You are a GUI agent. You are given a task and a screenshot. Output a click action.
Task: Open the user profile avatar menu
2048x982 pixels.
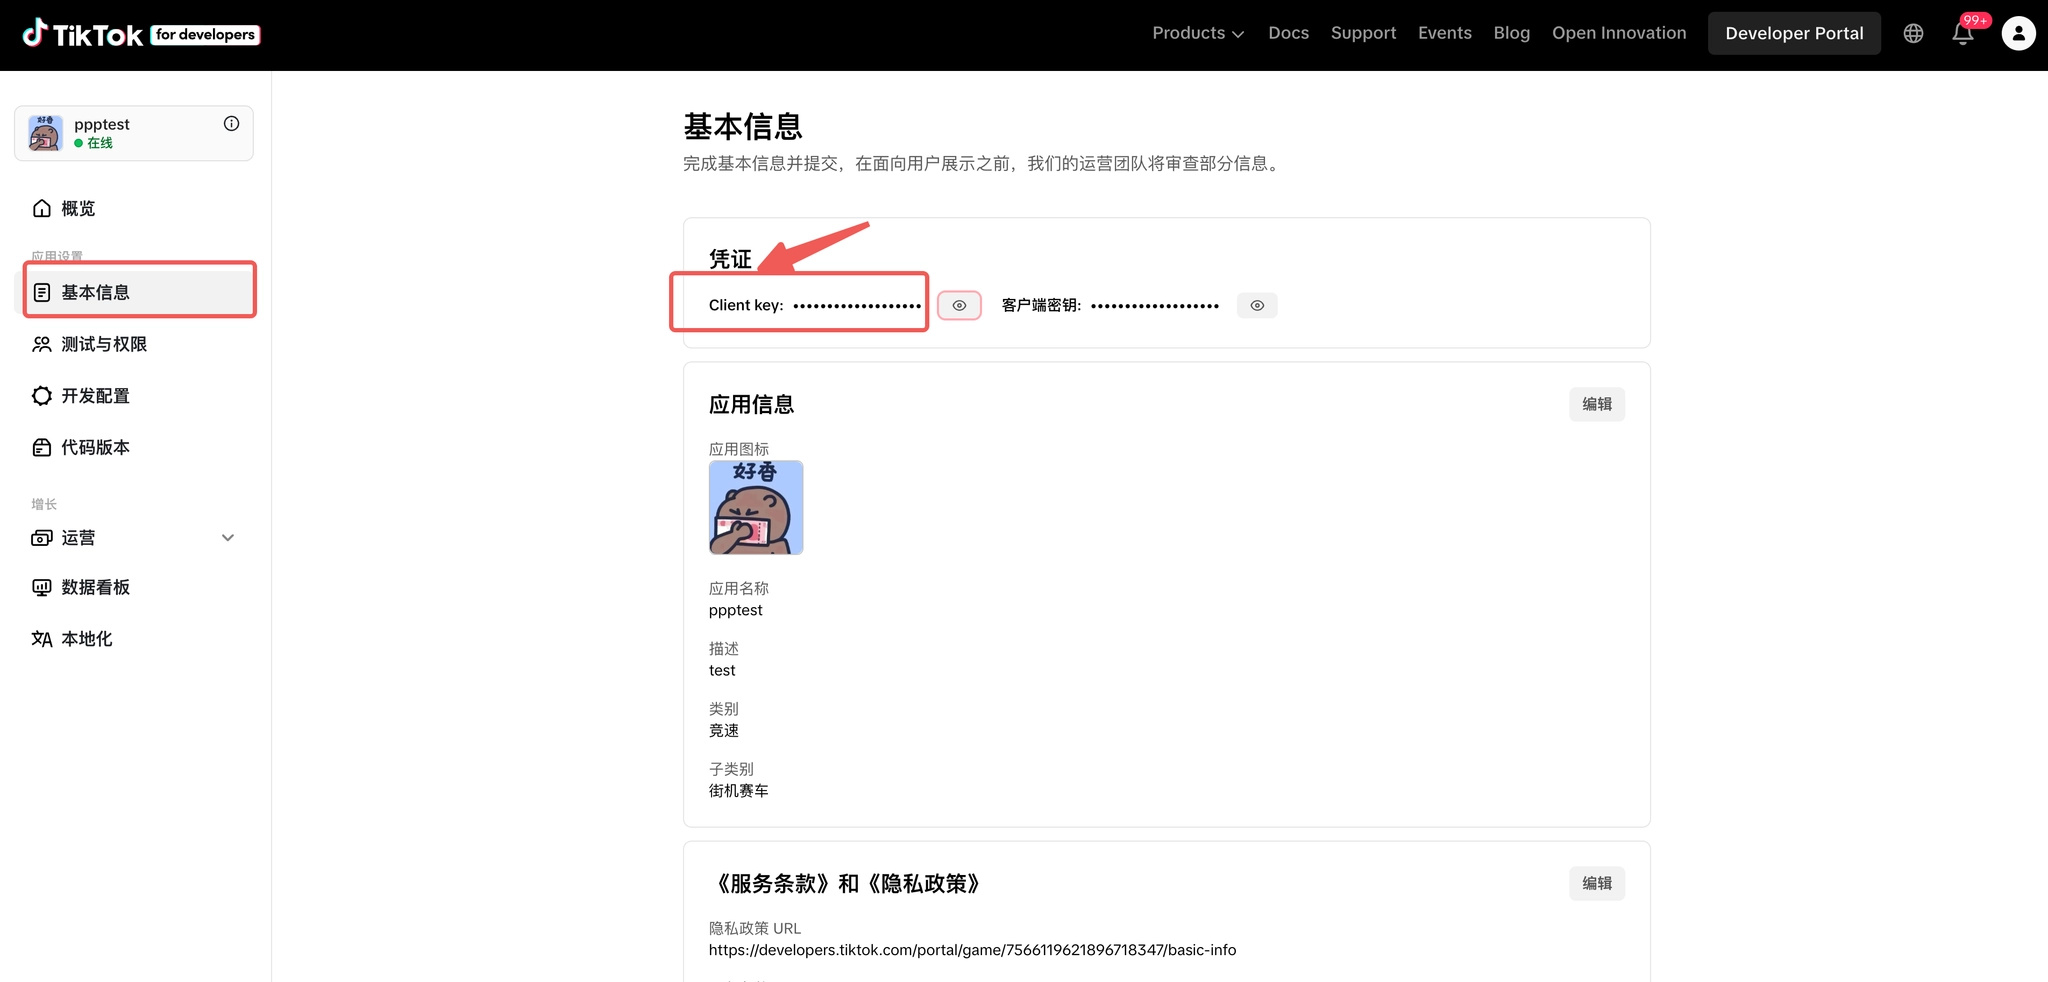[2018, 33]
